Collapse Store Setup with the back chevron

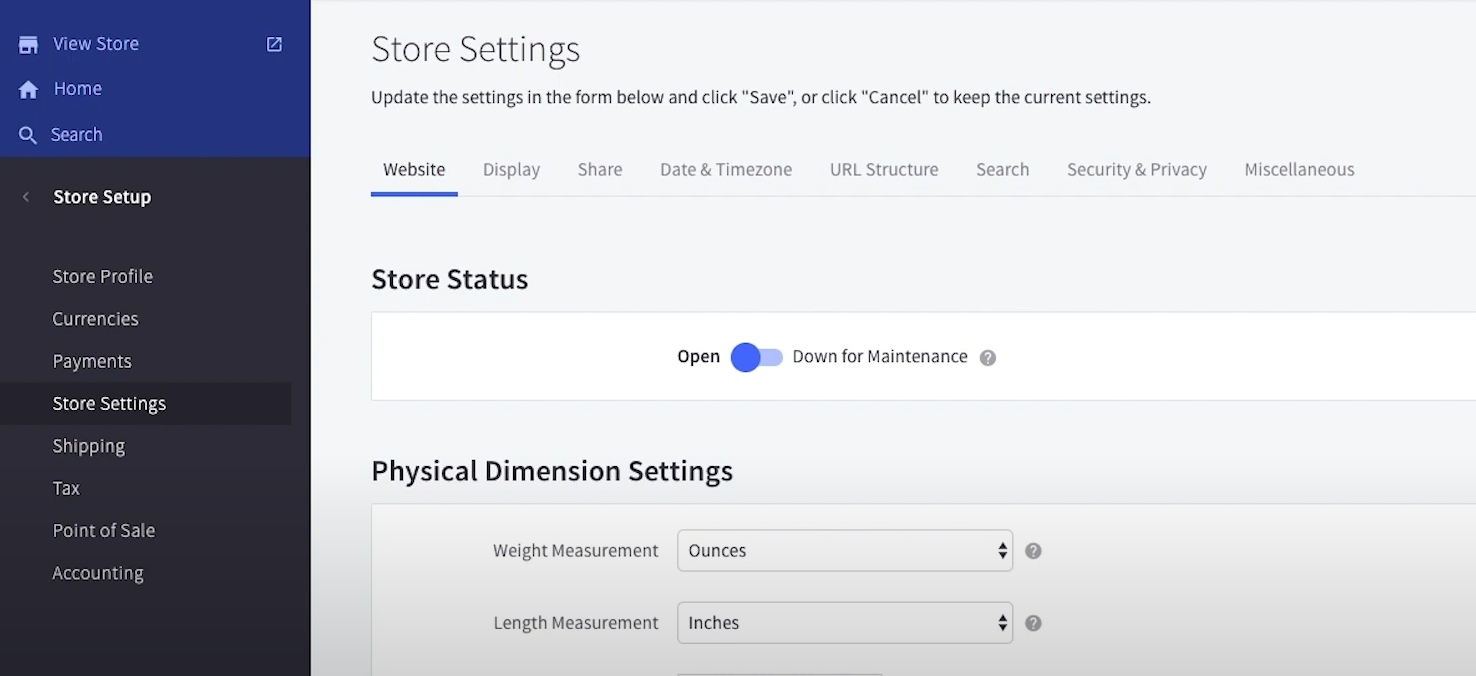pyautogui.click(x=26, y=197)
